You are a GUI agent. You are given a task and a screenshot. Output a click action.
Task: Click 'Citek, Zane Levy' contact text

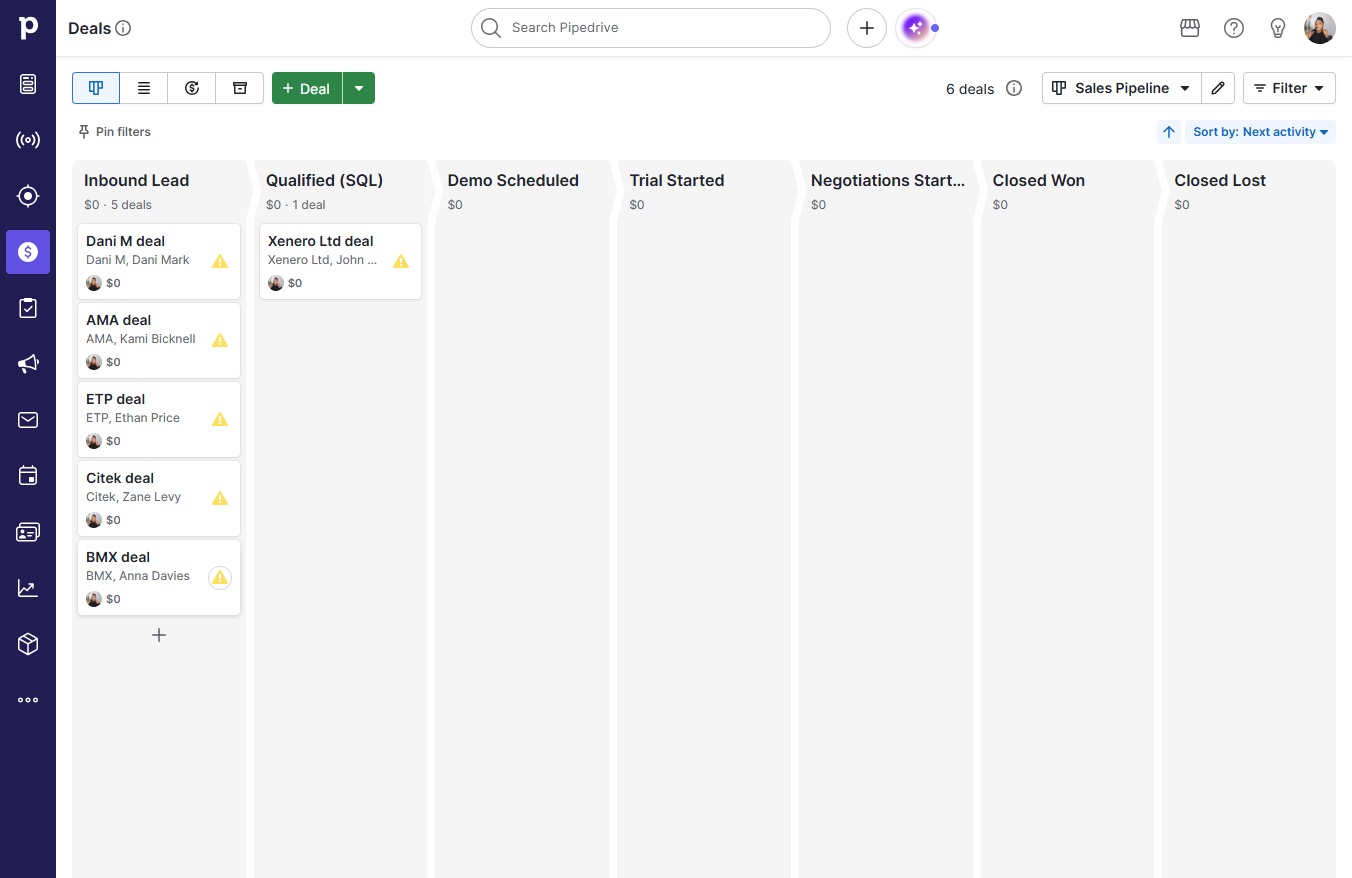pyautogui.click(x=133, y=497)
